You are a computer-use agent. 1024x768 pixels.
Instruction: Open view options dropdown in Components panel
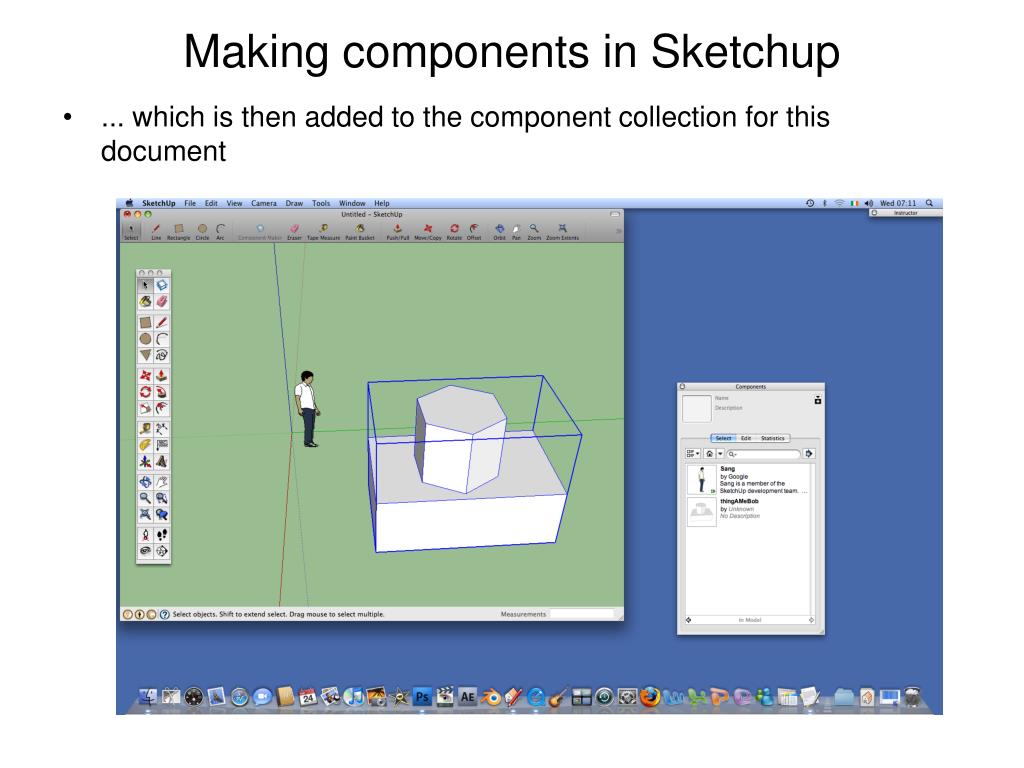coord(692,453)
